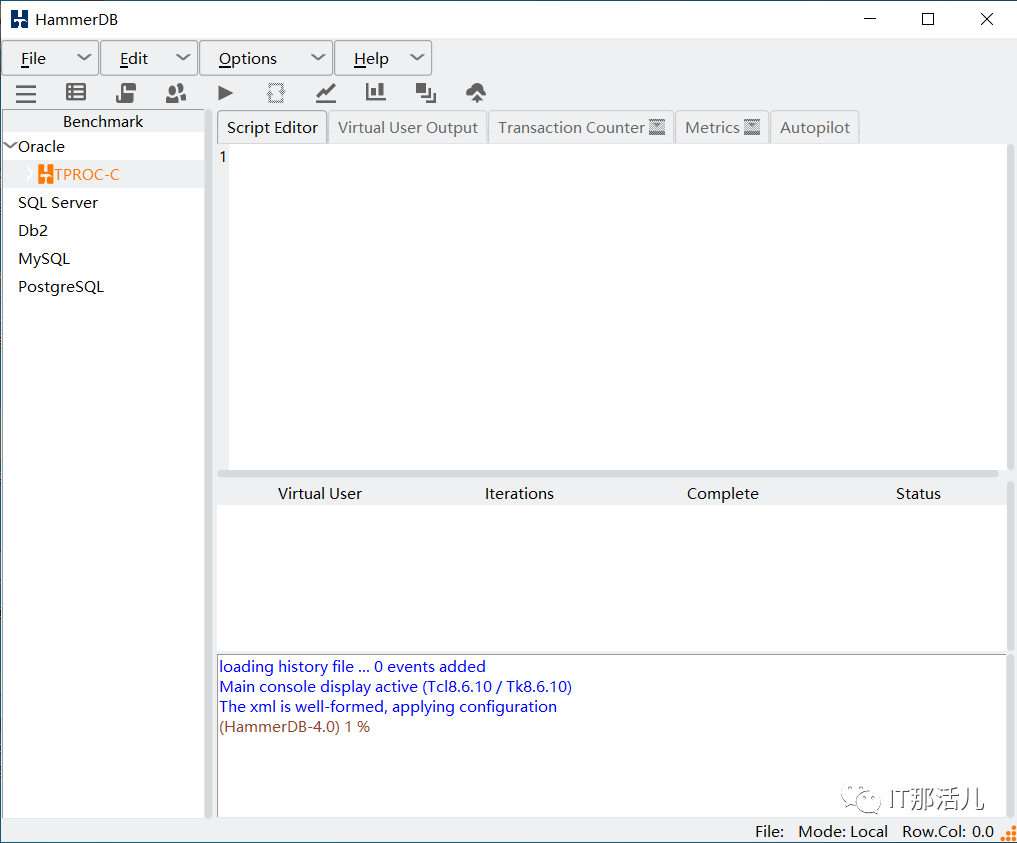Click the 'Mode: Local' status bar text
This screenshot has width=1017, height=843.
(843, 832)
